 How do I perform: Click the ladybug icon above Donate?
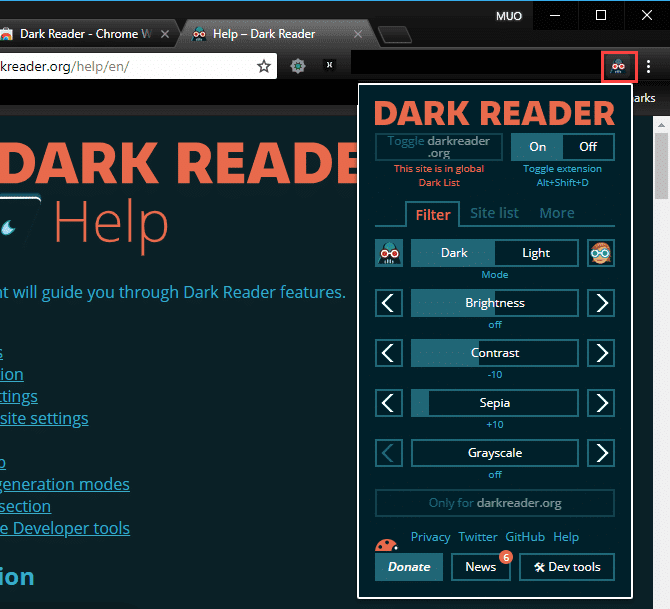point(386,545)
